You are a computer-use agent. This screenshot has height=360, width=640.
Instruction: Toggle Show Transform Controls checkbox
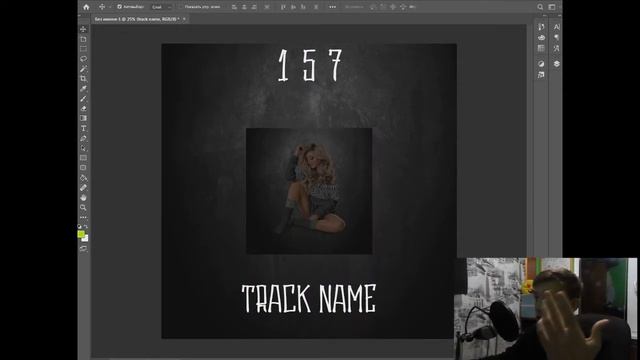[181, 7]
